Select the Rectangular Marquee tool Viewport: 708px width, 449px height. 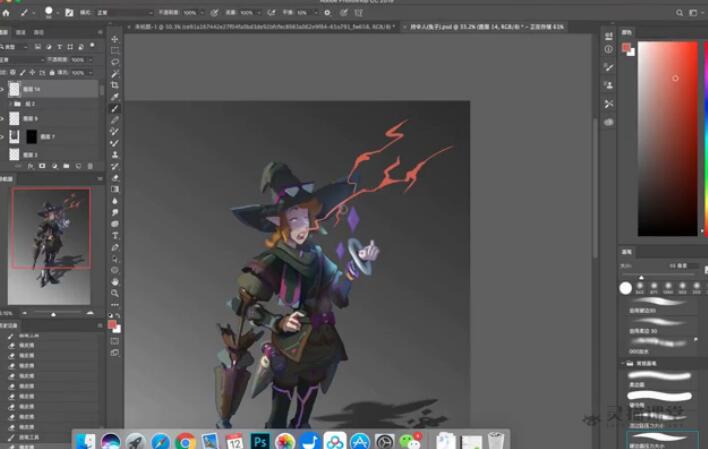[115, 51]
